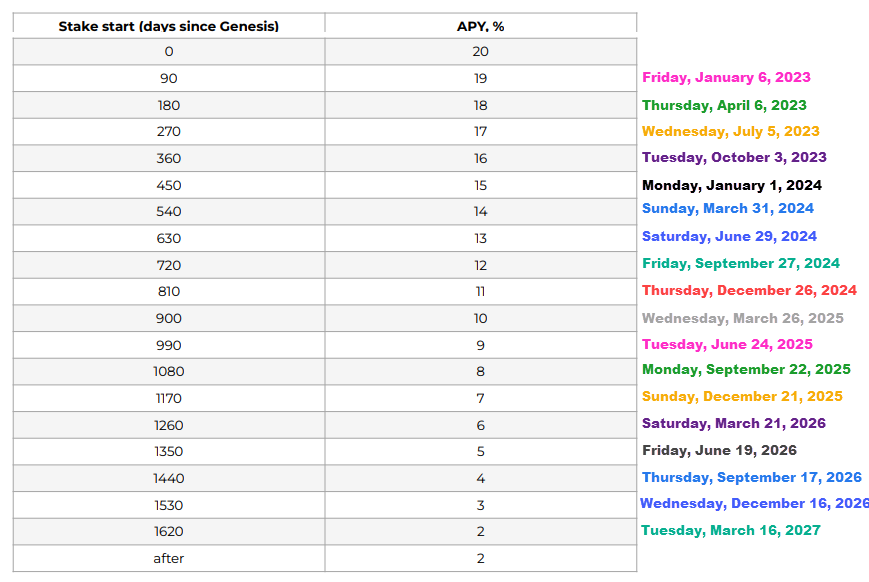Click the 'Stake start (days since Genesis)' header
869x582 pixels.
point(168,26)
